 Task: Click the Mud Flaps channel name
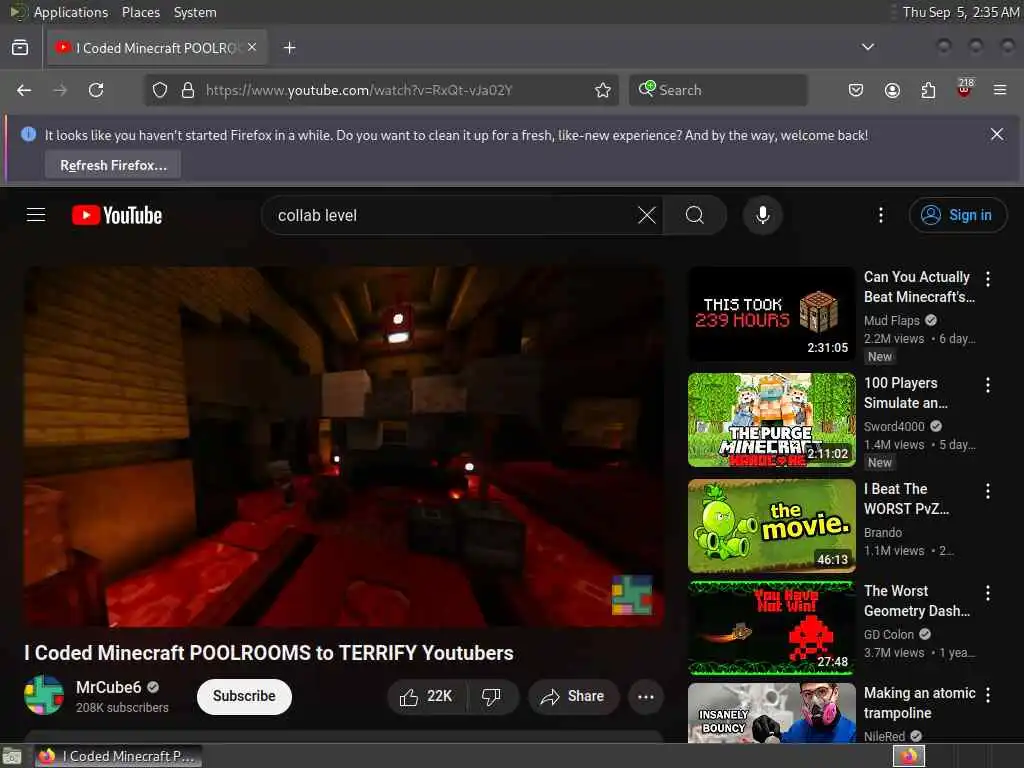(891, 321)
